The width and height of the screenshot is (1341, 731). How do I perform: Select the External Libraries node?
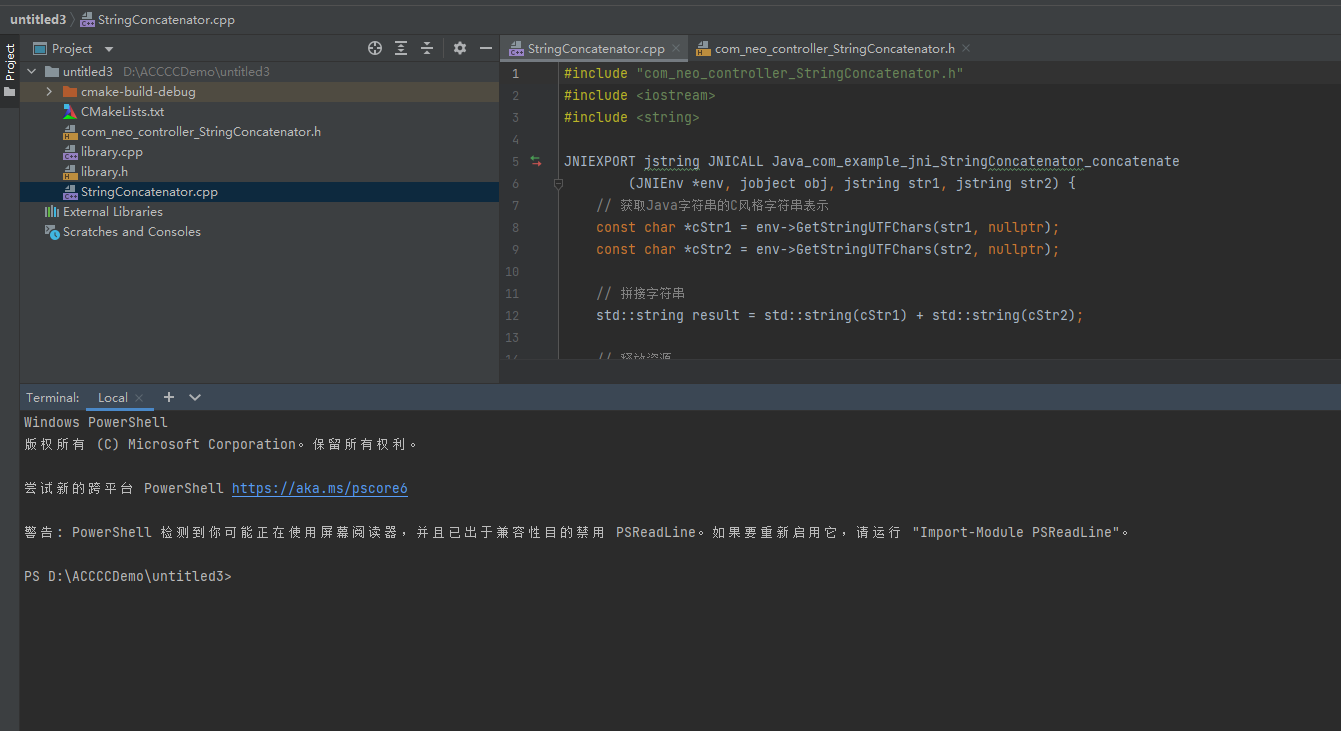[259, 212]
